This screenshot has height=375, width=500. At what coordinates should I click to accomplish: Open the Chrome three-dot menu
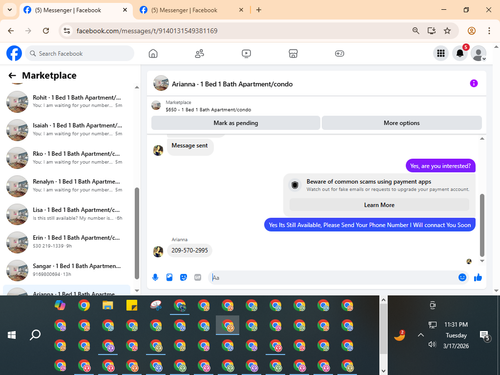tap(489, 31)
